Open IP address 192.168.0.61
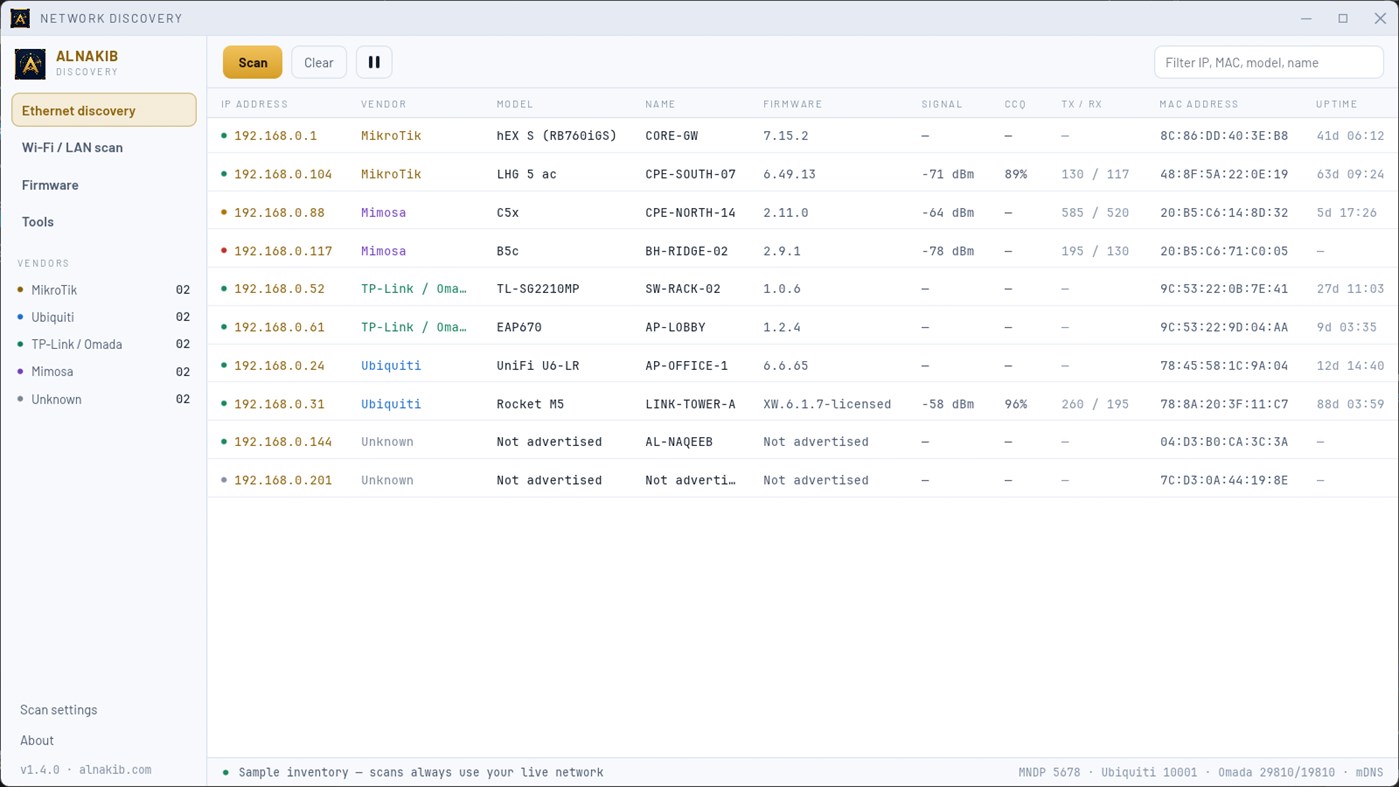Screen dimensions: 1399x787 pyautogui.click(x=279, y=327)
